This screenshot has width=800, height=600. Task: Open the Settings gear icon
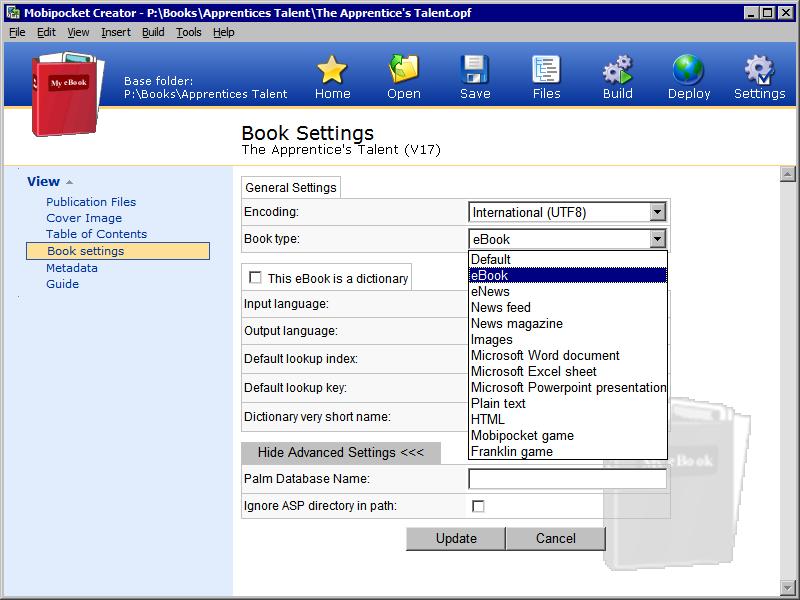click(759, 69)
